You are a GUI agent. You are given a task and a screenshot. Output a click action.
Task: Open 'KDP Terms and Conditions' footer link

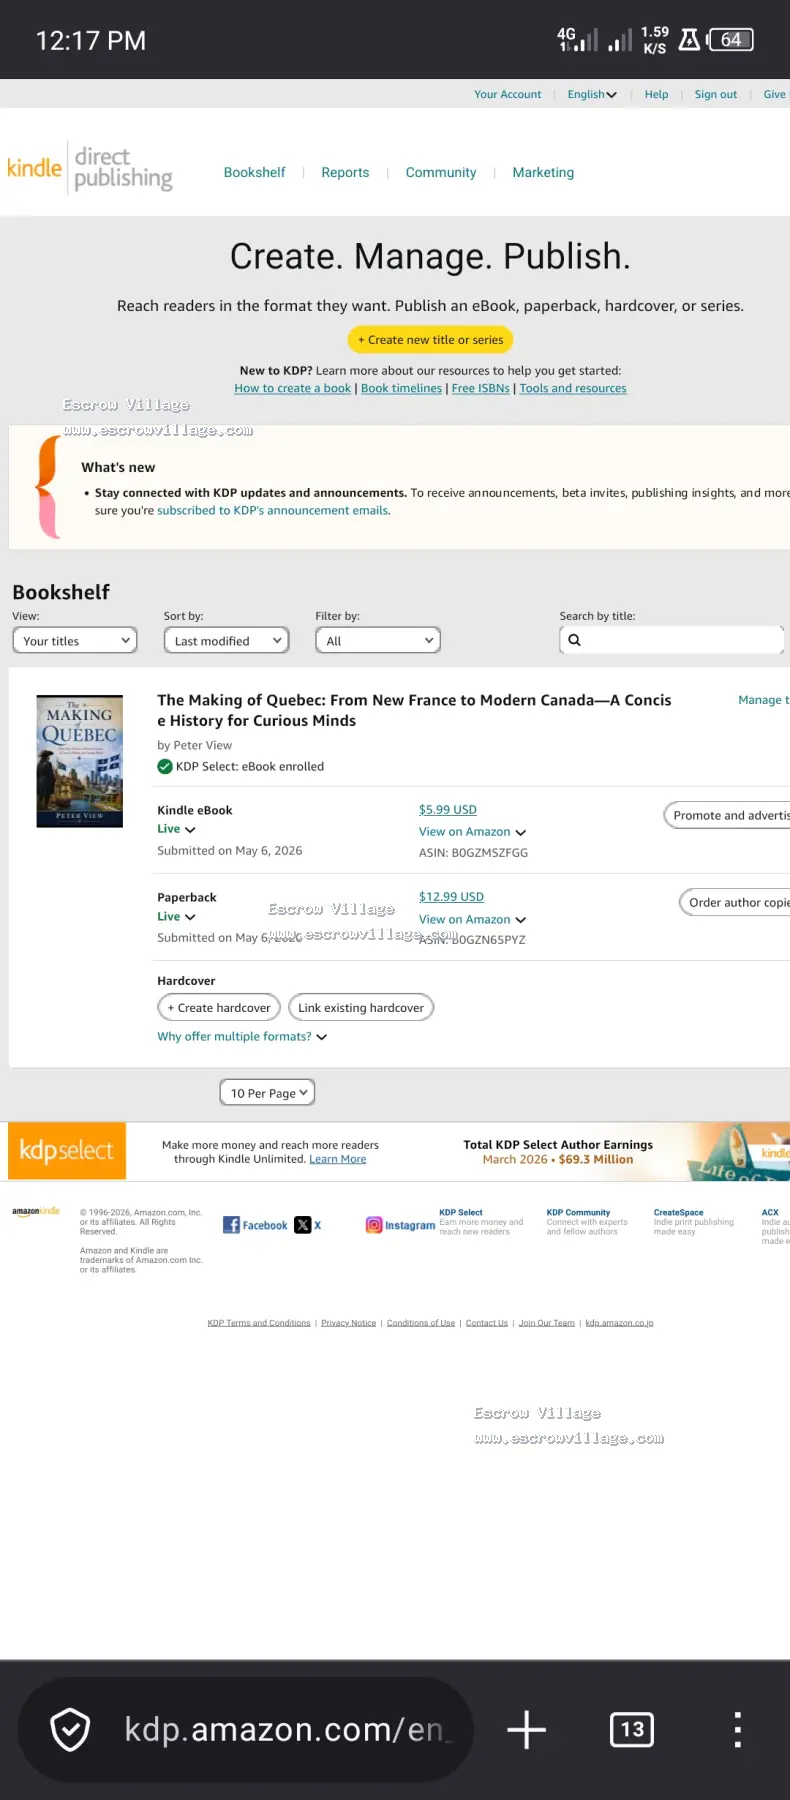tap(259, 1323)
